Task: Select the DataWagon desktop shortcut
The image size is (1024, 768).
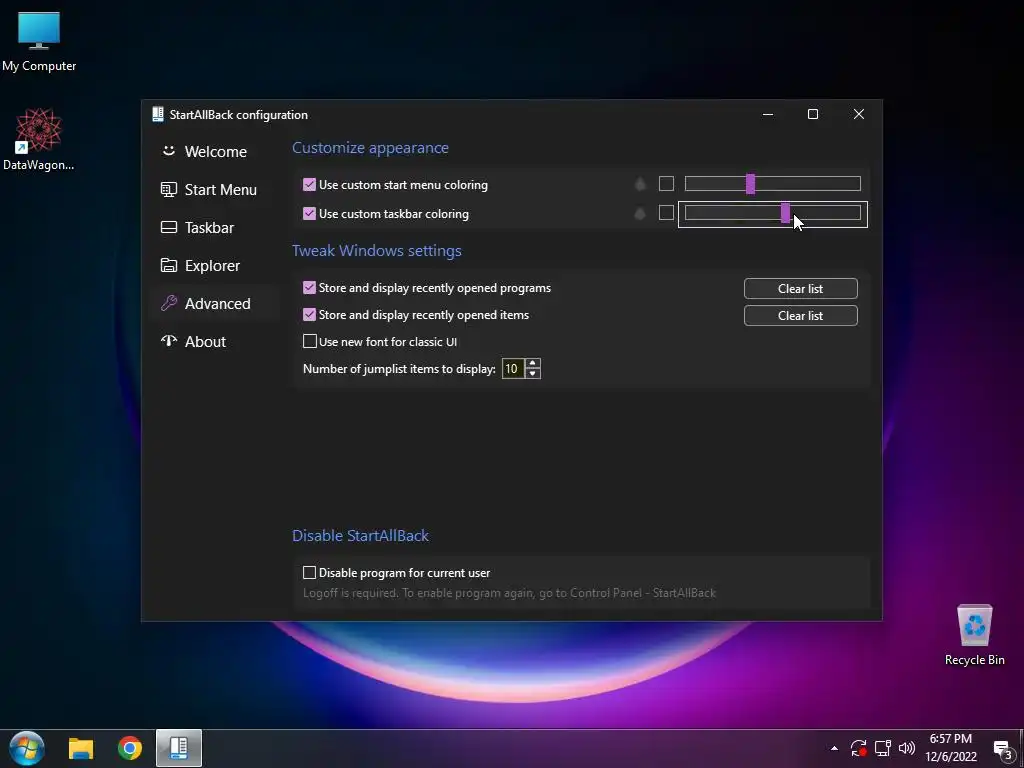Action: (39, 140)
